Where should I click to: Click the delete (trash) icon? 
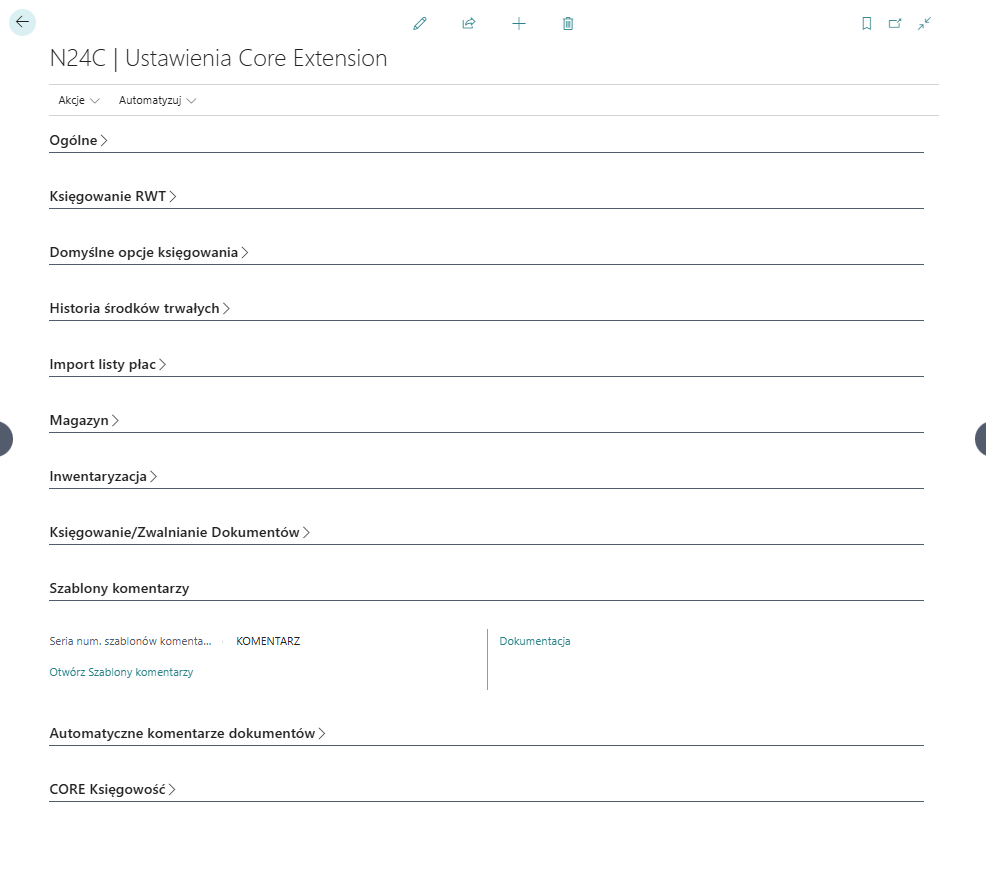point(567,23)
